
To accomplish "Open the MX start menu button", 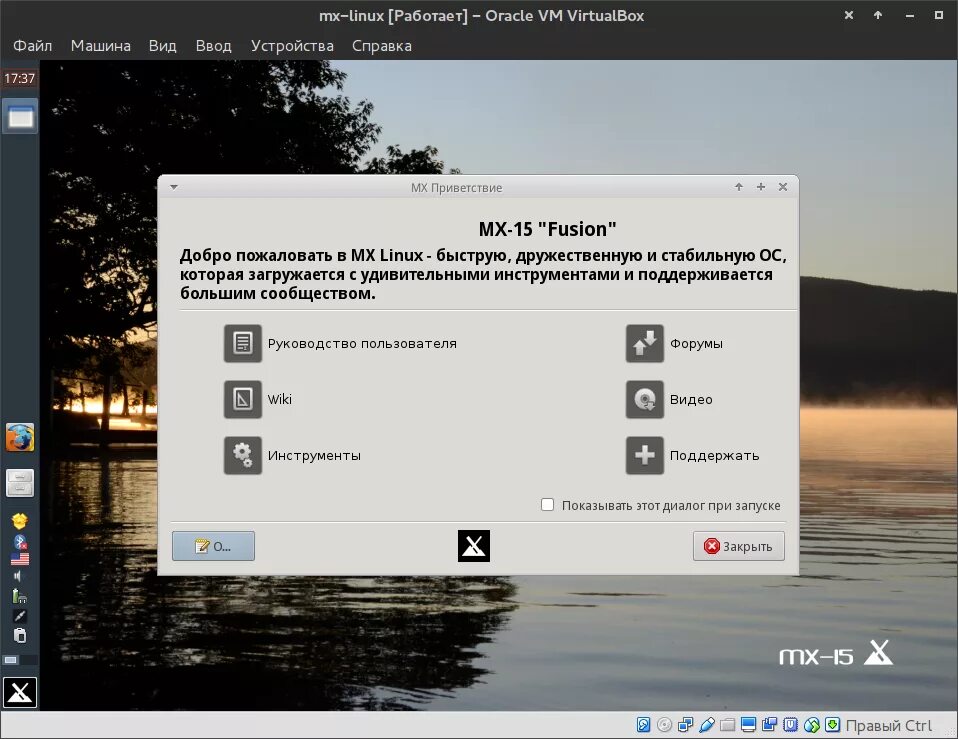I will [x=20, y=693].
